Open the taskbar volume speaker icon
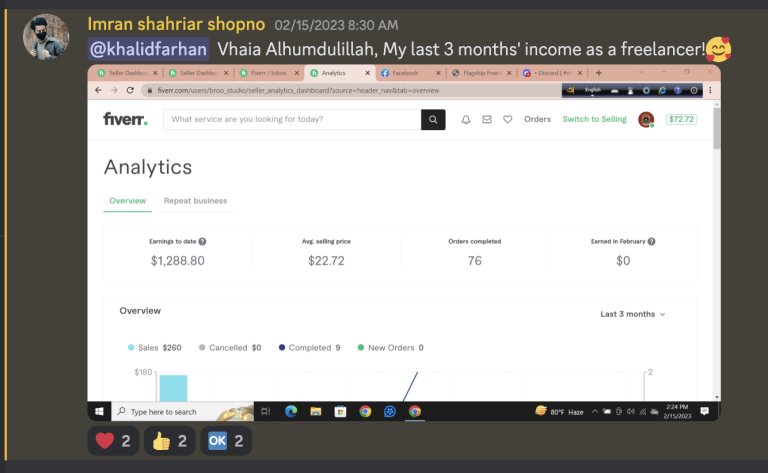This screenshot has width=768, height=473. 631,411
